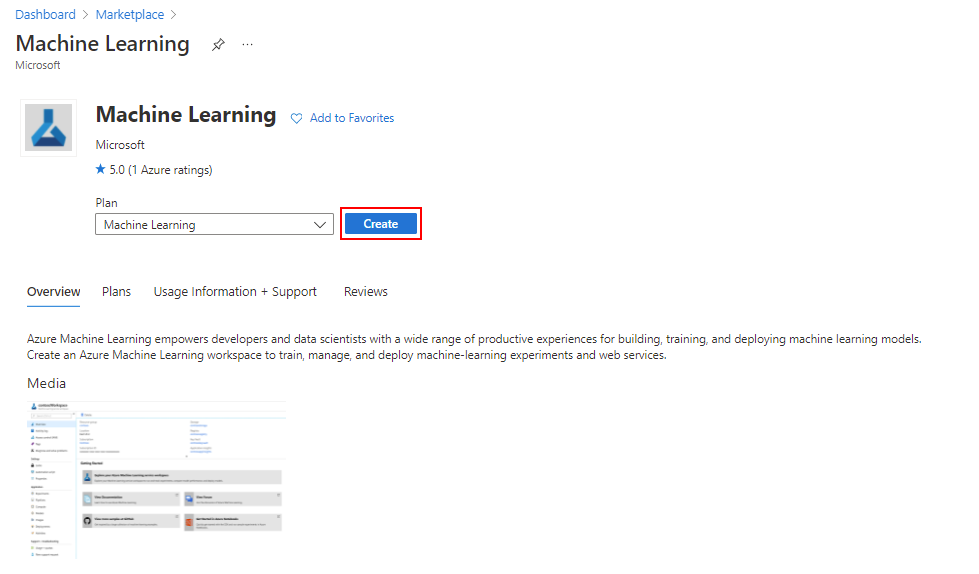Click the Microsoft subtitle under page header
Image resolution: width=979 pixels, height=574 pixels.
pyautogui.click(x=37, y=65)
